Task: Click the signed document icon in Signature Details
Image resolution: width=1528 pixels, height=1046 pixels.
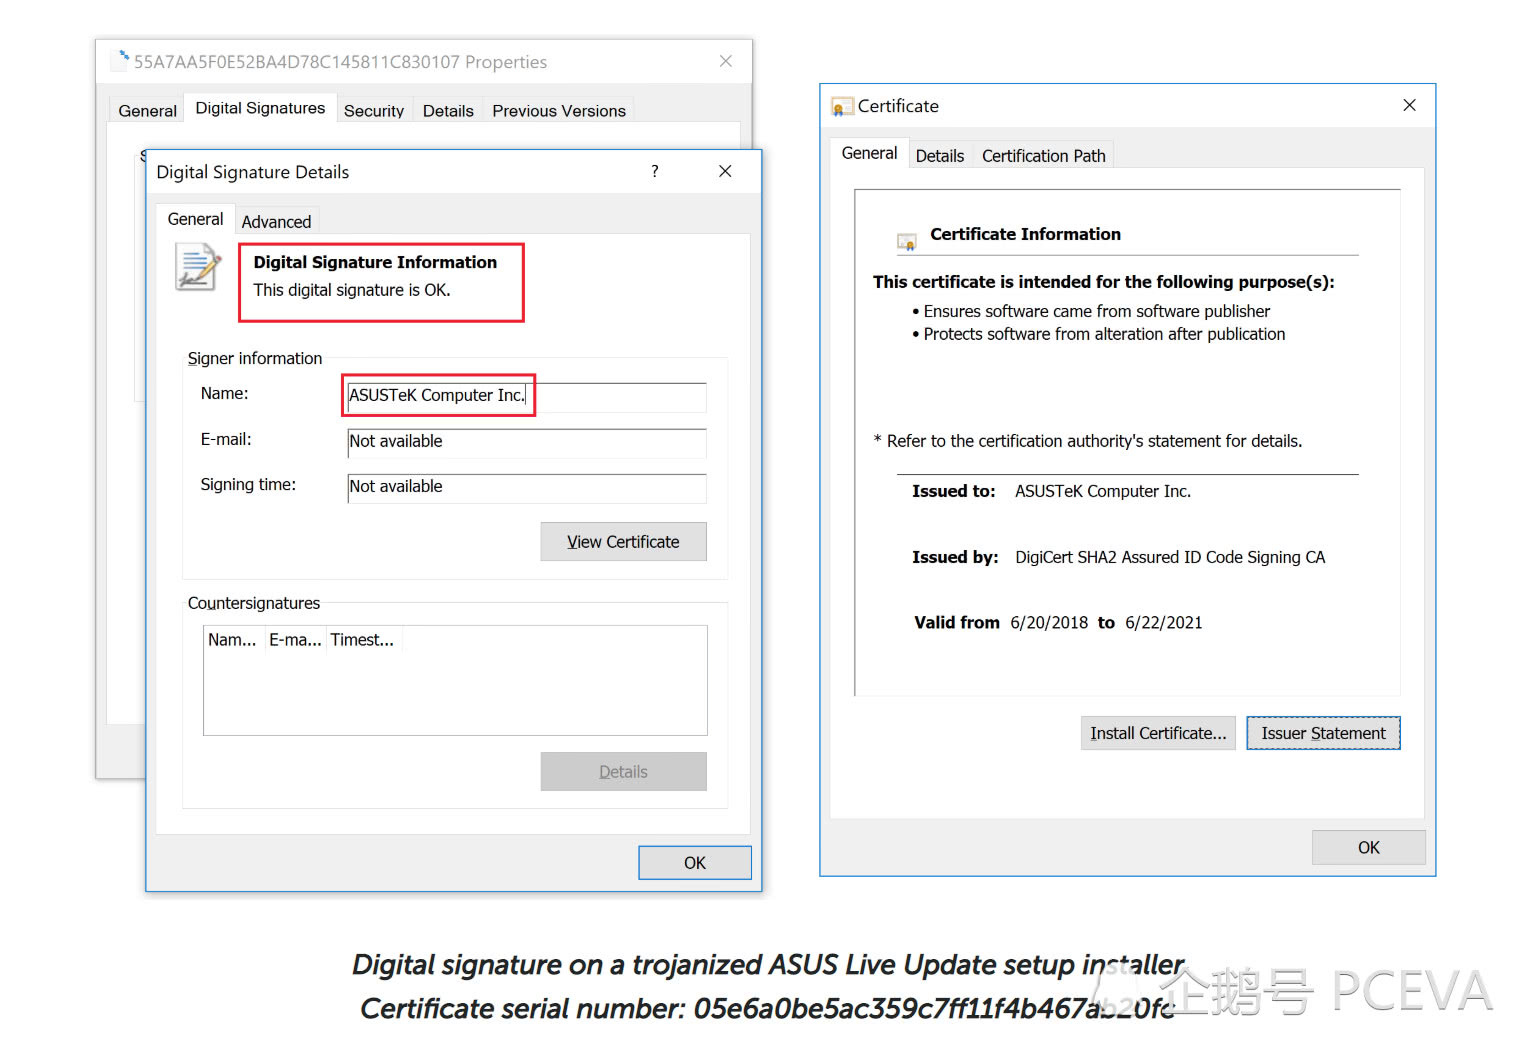Action: tap(198, 267)
